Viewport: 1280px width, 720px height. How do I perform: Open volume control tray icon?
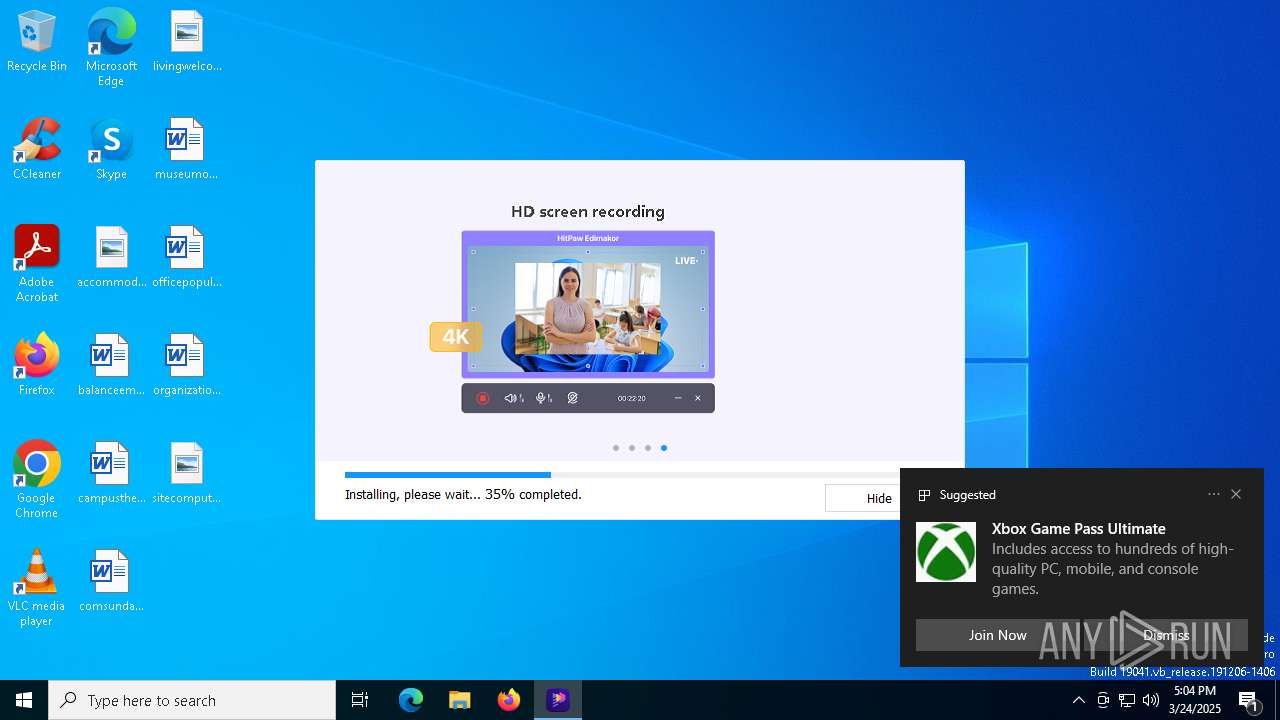(1151, 700)
